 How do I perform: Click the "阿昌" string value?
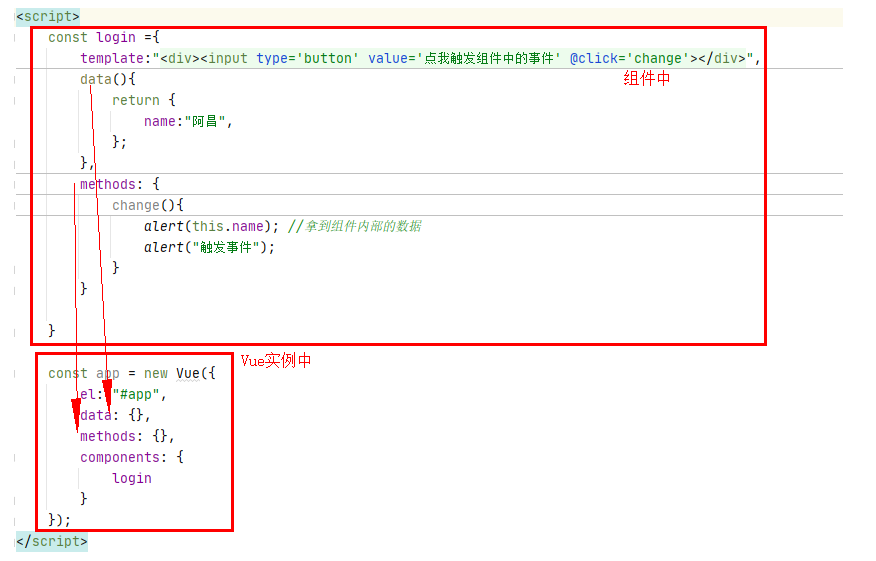(x=204, y=121)
